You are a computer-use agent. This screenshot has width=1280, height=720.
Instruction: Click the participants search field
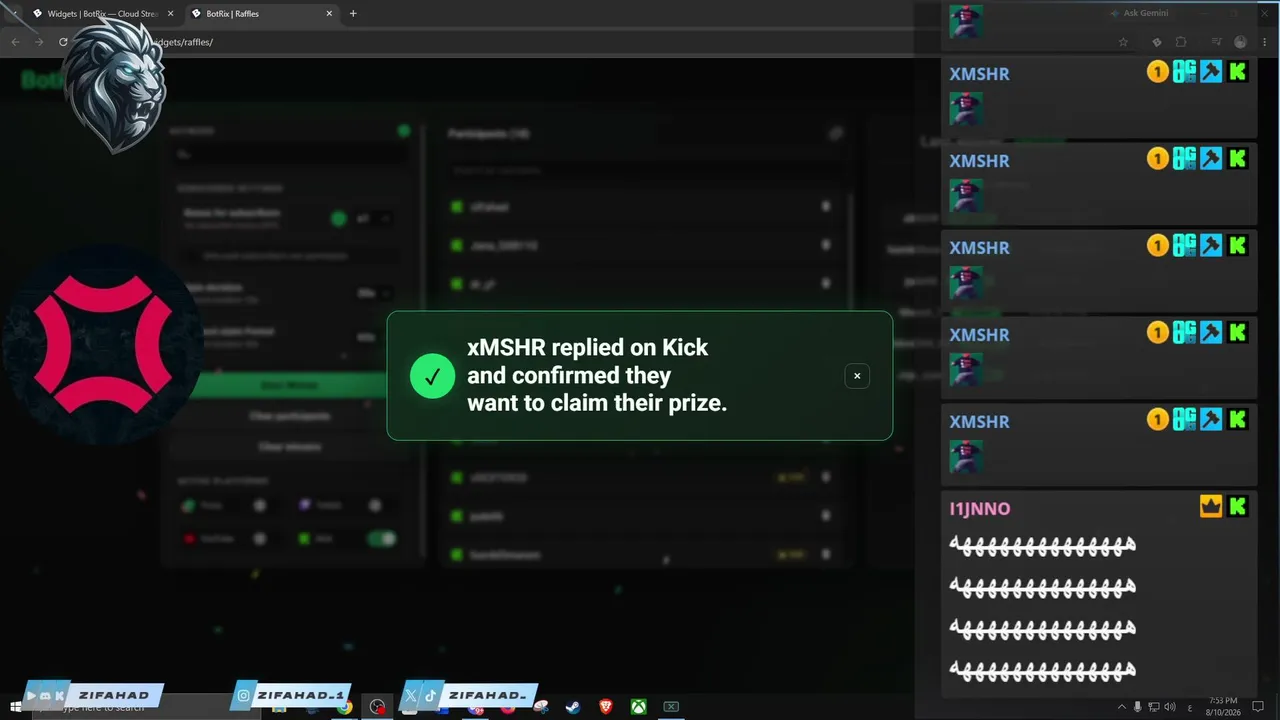[646, 170]
